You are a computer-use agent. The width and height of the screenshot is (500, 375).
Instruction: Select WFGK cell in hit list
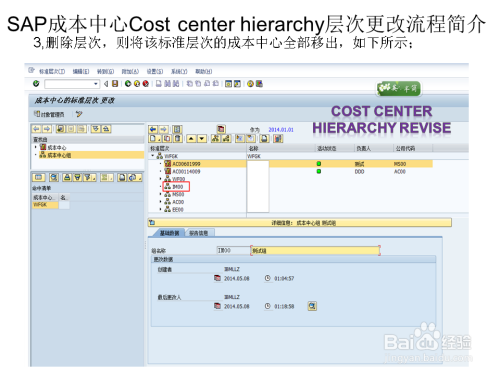tap(45, 205)
